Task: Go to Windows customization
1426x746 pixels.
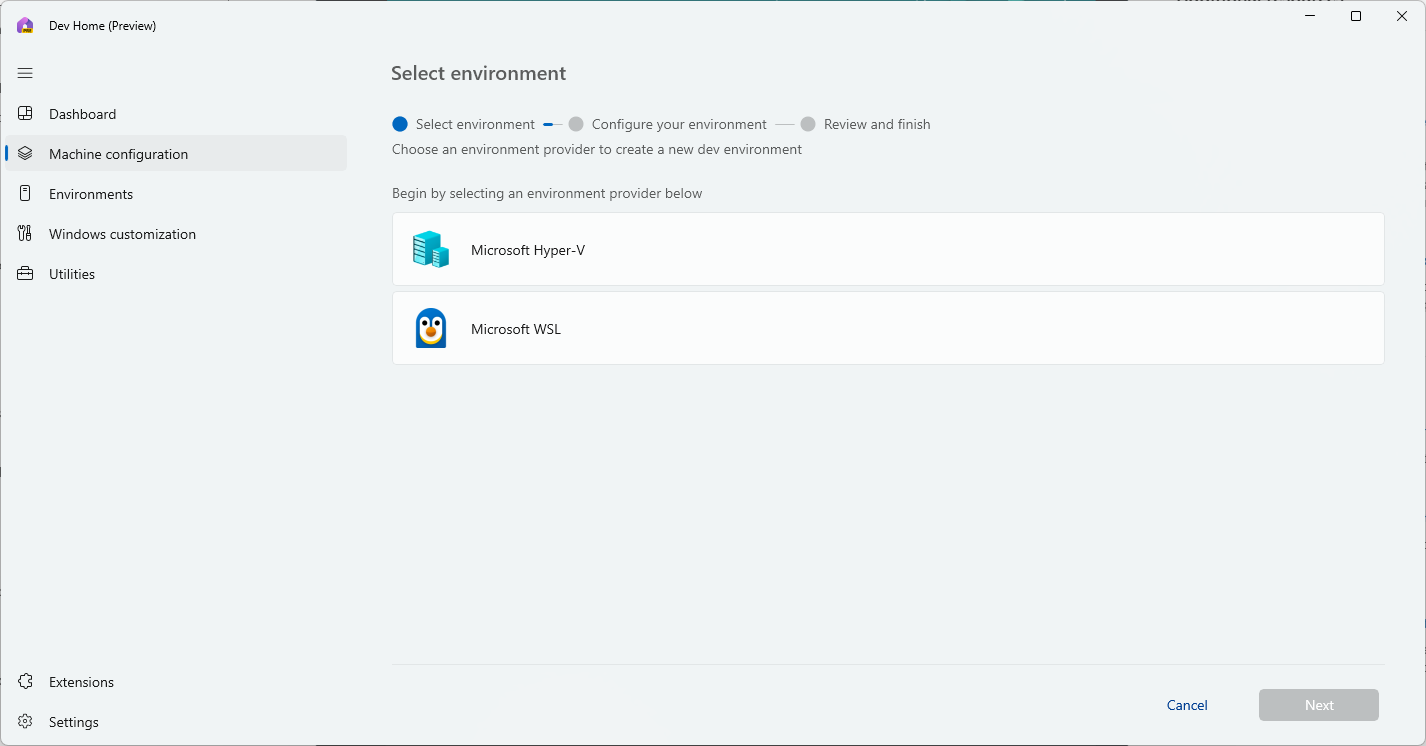Action: coord(176,234)
